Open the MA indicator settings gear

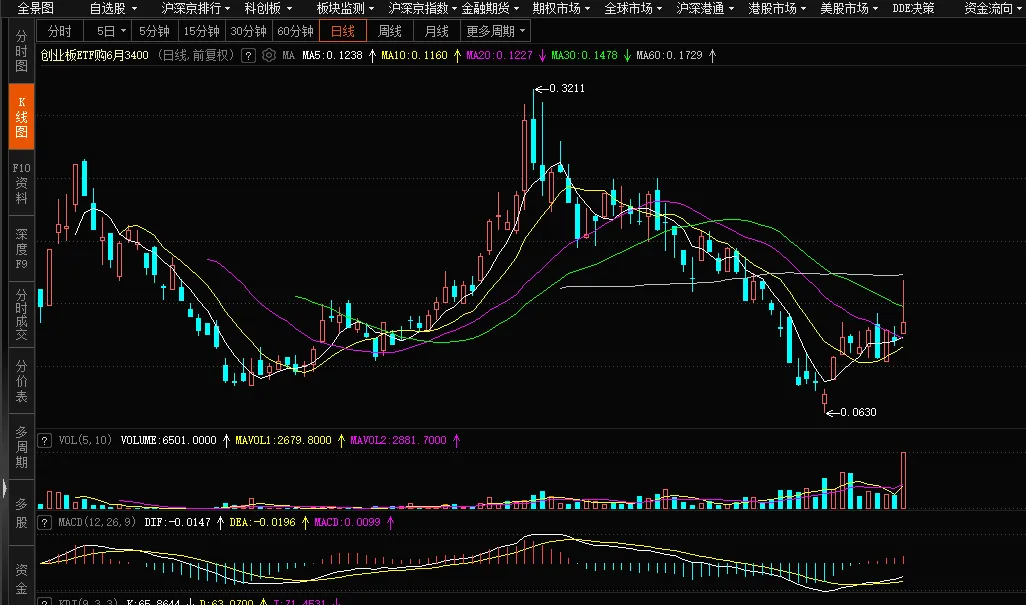(268, 56)
